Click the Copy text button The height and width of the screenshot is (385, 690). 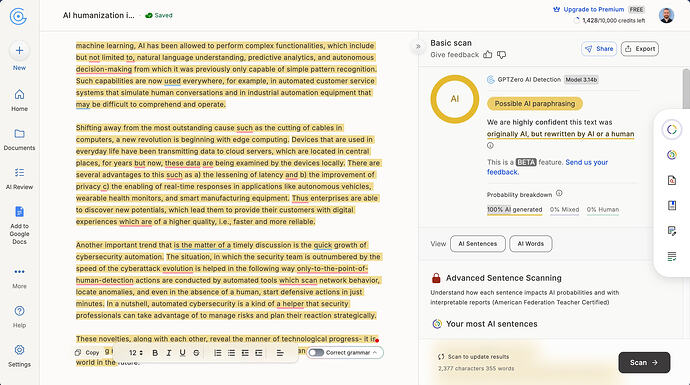pos(88,352)
